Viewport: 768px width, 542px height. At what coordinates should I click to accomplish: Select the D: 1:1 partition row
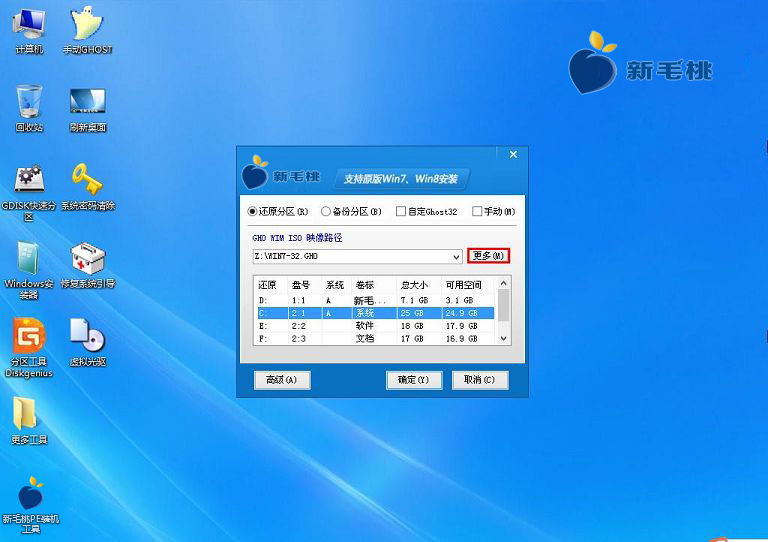376,300
